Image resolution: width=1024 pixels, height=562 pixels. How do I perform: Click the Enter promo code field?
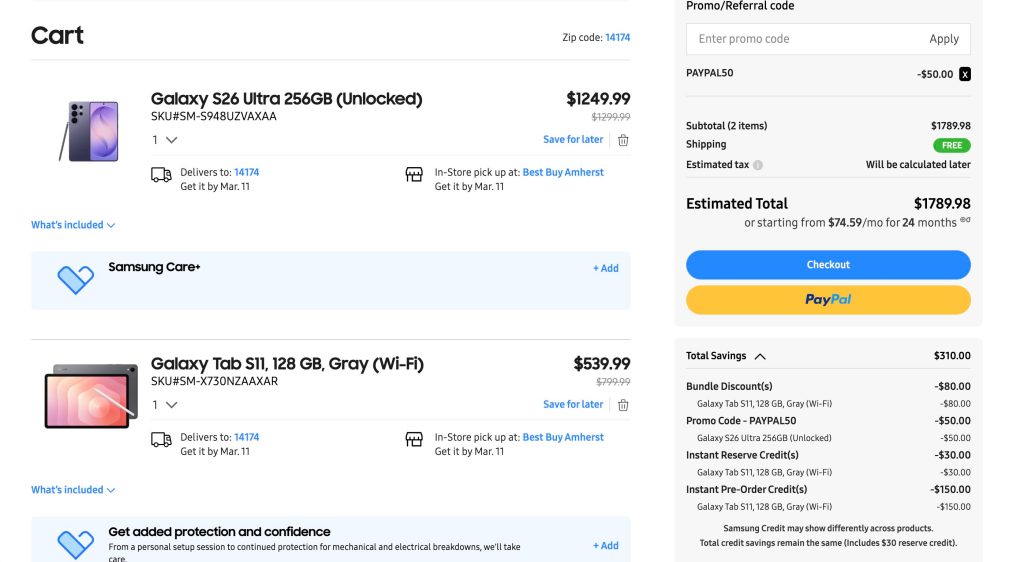coord(800,39)
